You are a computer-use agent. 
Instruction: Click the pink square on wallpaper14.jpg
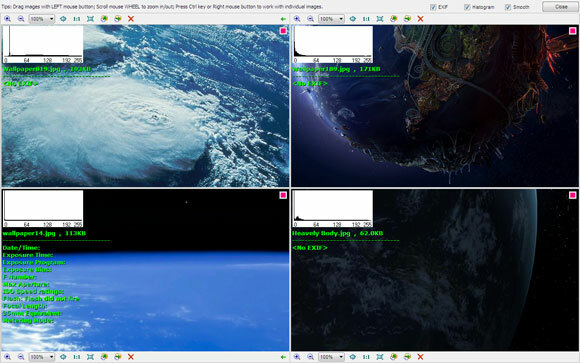(283, 195)
